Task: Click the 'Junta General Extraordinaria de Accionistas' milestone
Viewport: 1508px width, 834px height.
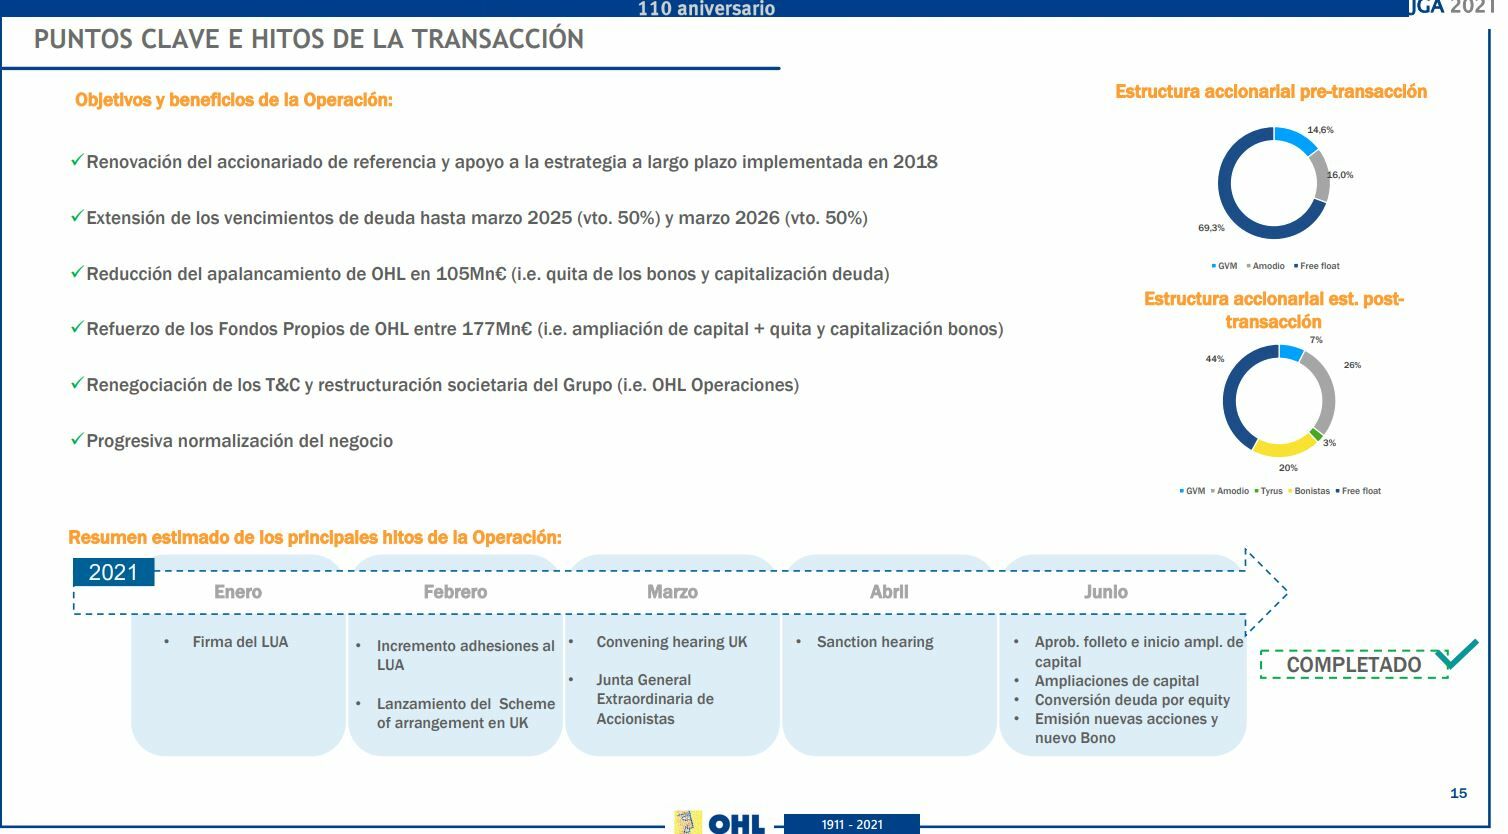Action: pos(655,699)
